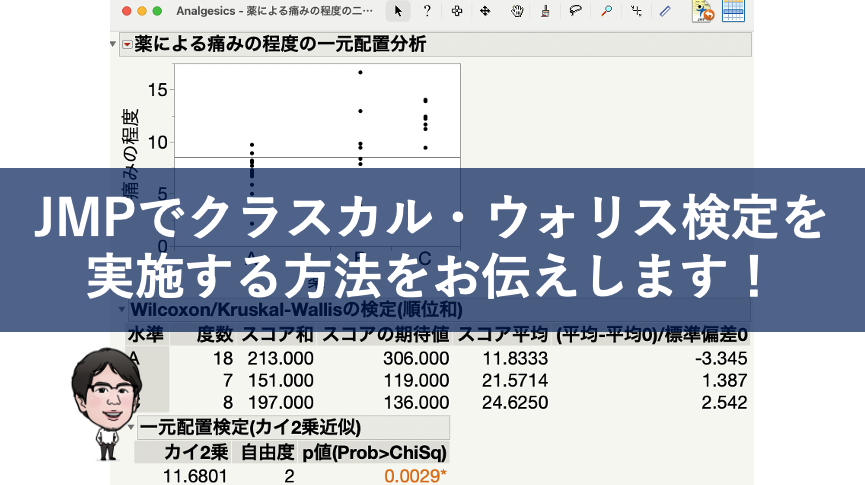Click the score mean 21.5714
Screen dimensions: 865x485
coord(515,381)
